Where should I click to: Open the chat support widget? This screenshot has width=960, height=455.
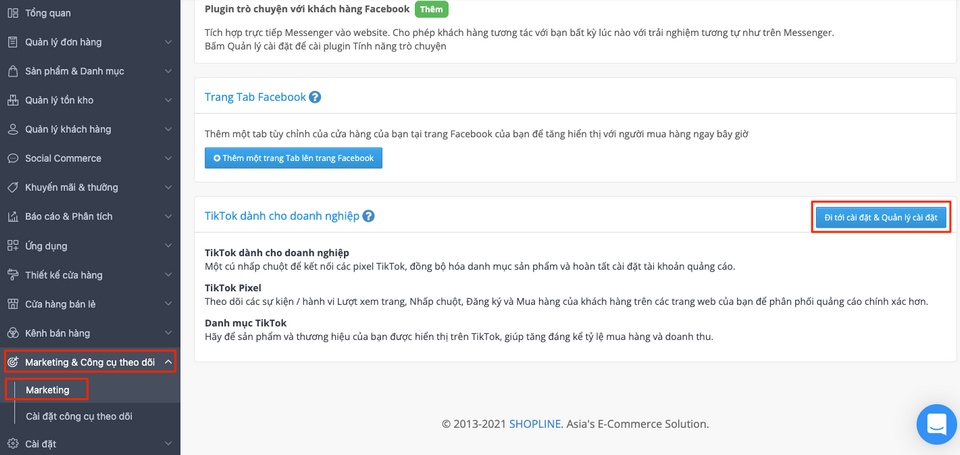point(936,424)
